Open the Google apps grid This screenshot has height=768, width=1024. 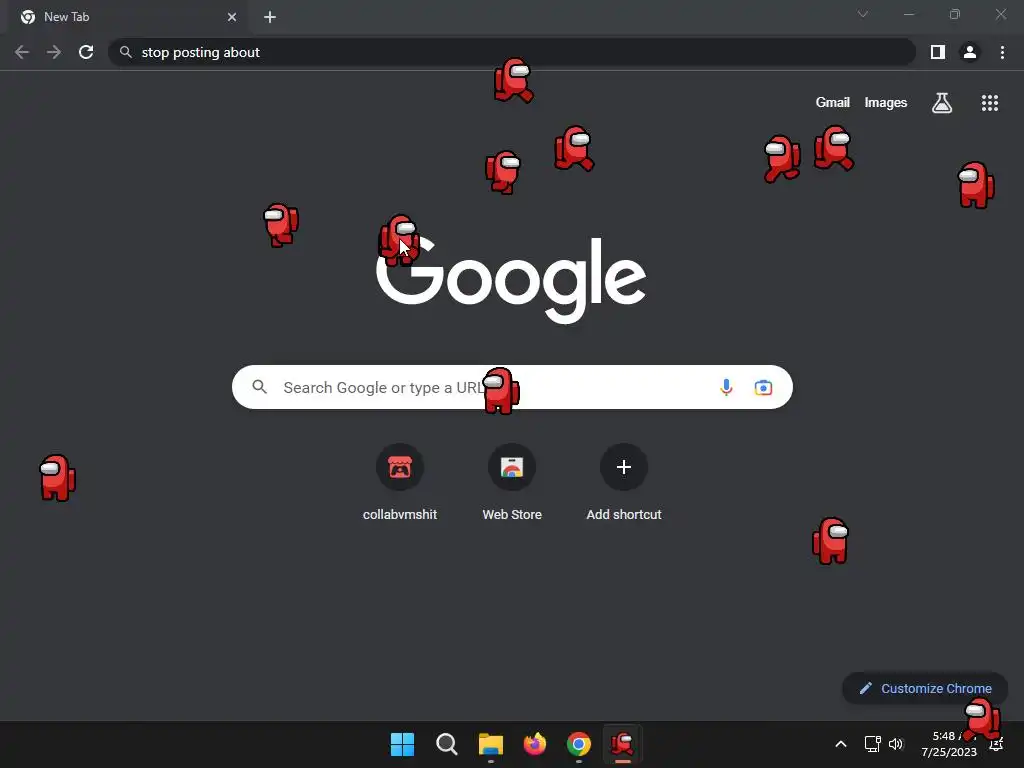990,103
